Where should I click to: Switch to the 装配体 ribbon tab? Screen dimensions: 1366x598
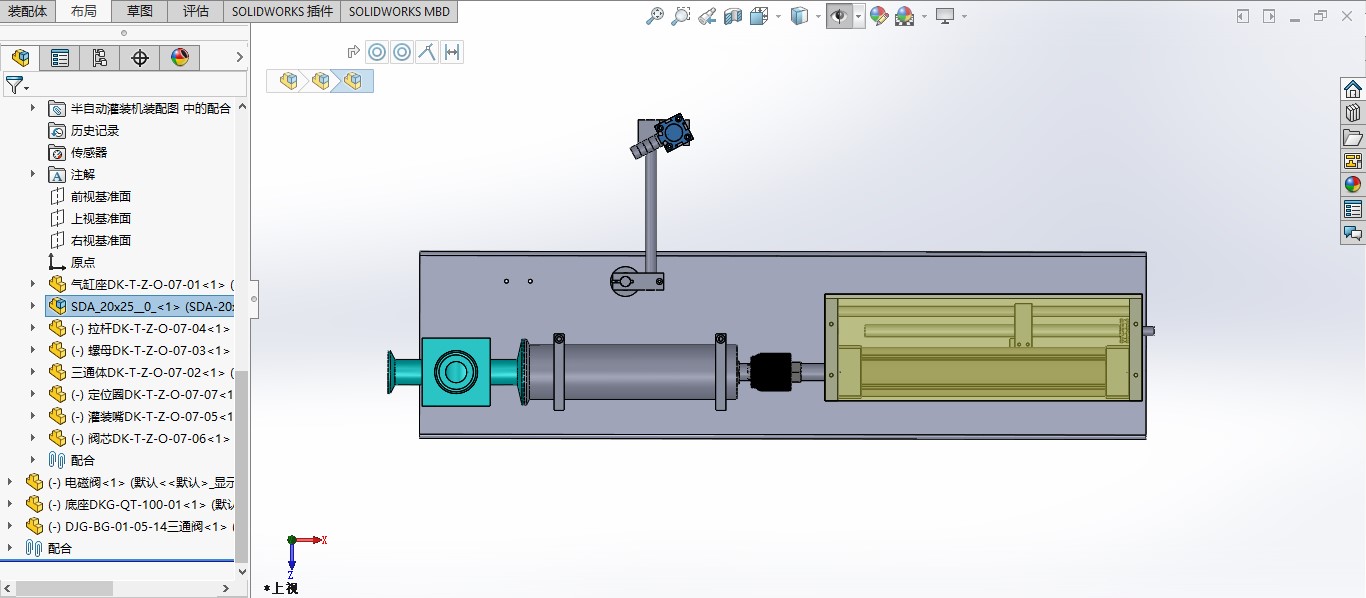pos(27,11)
